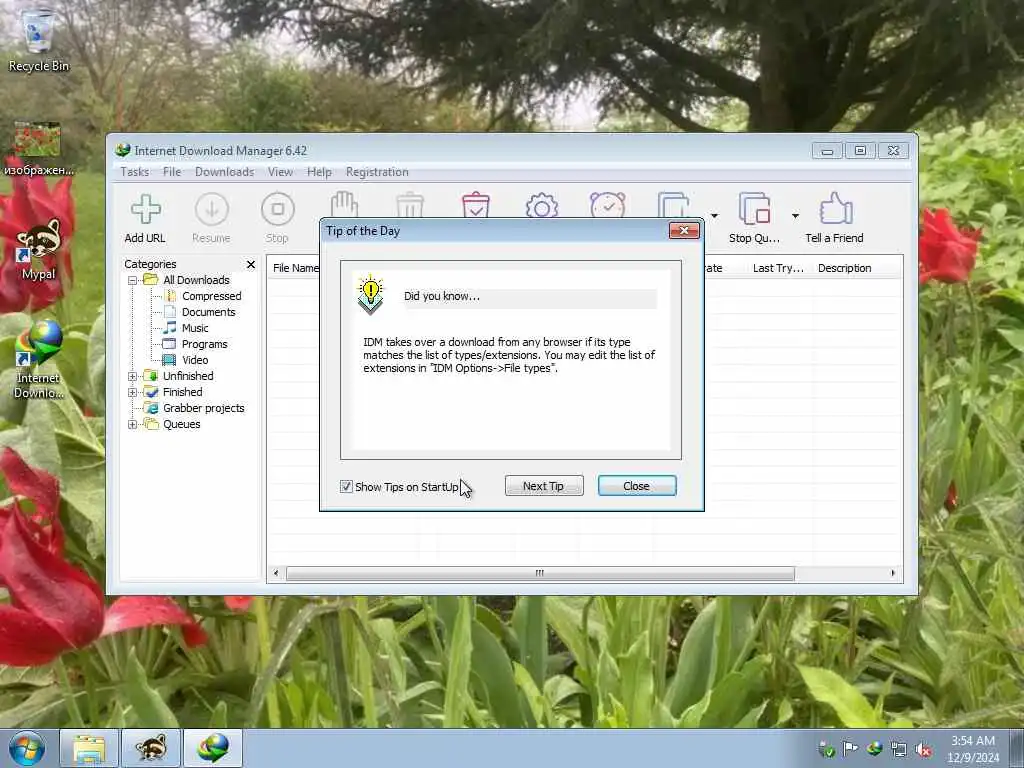Open the Registration menu
This screenshot has width=1024, height=768.
click(x=377, y=172)
